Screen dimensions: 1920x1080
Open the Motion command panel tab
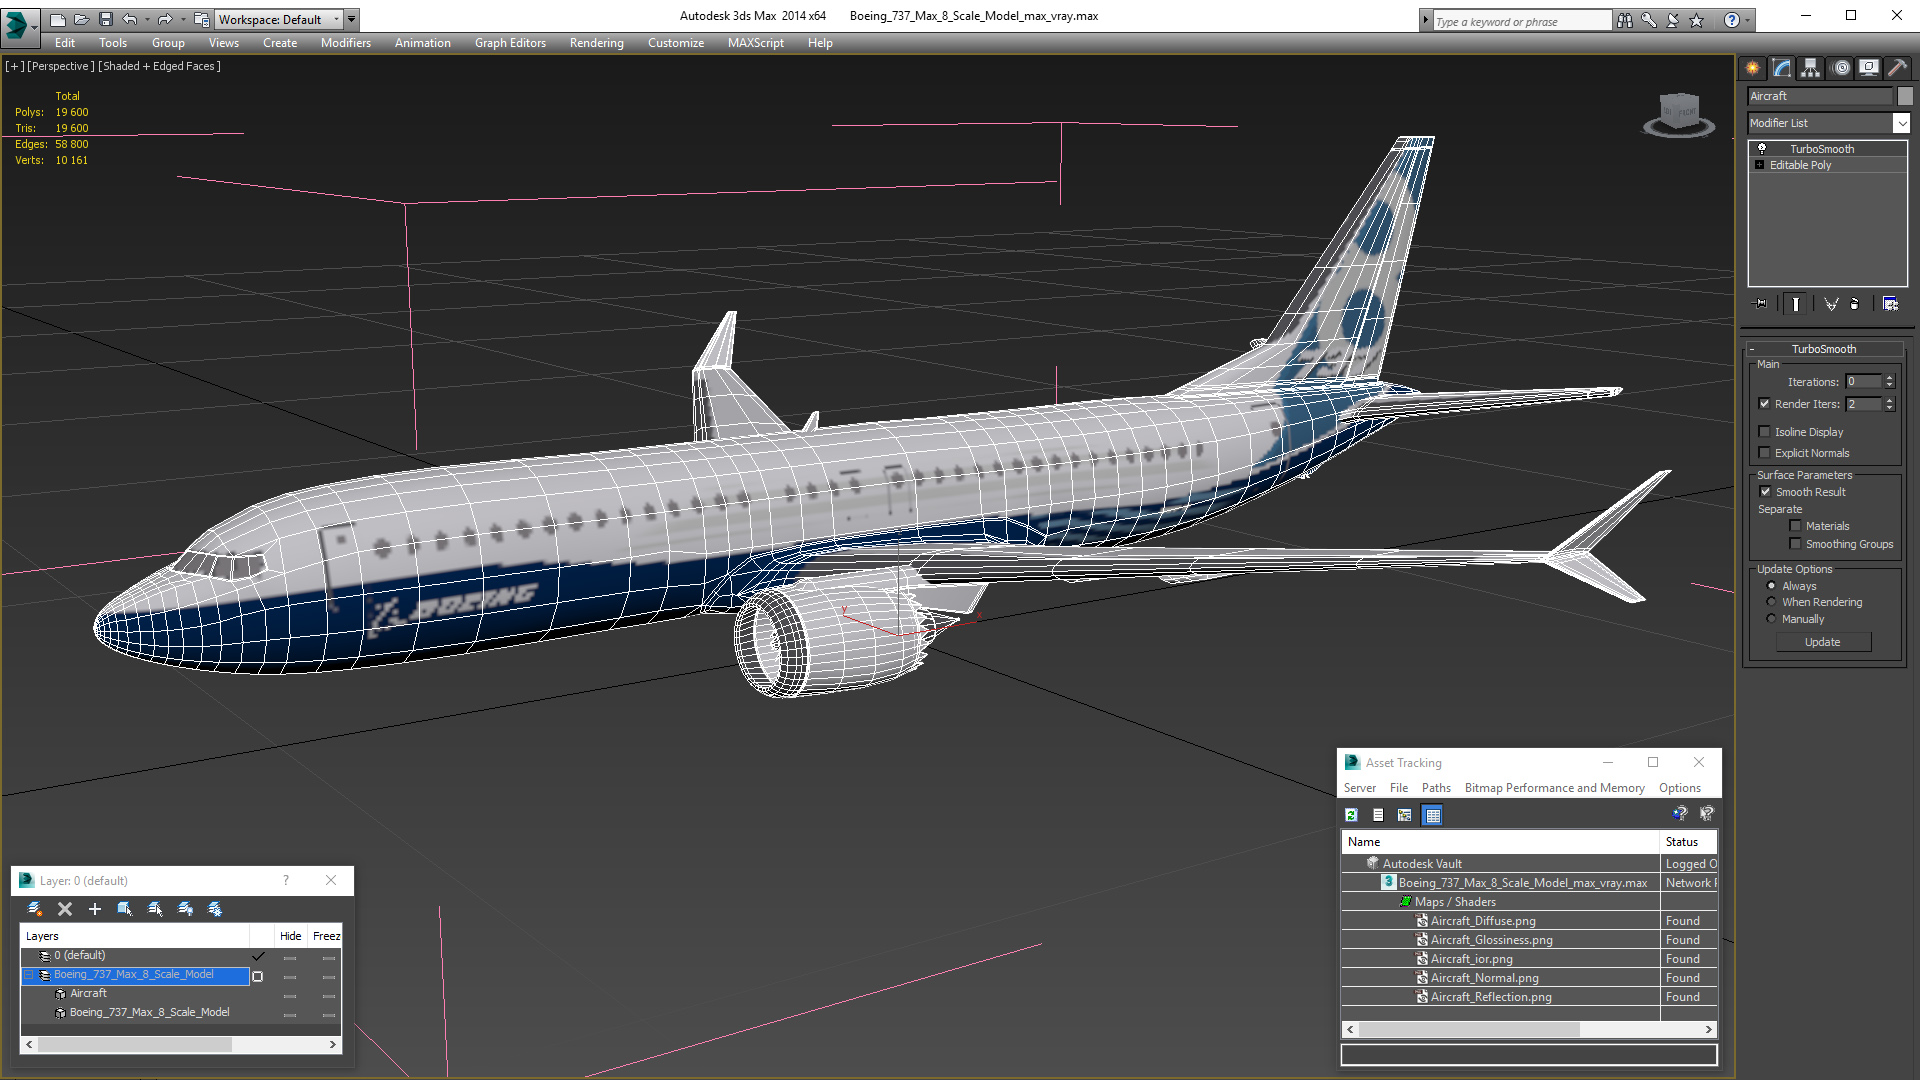(1841, 68)
